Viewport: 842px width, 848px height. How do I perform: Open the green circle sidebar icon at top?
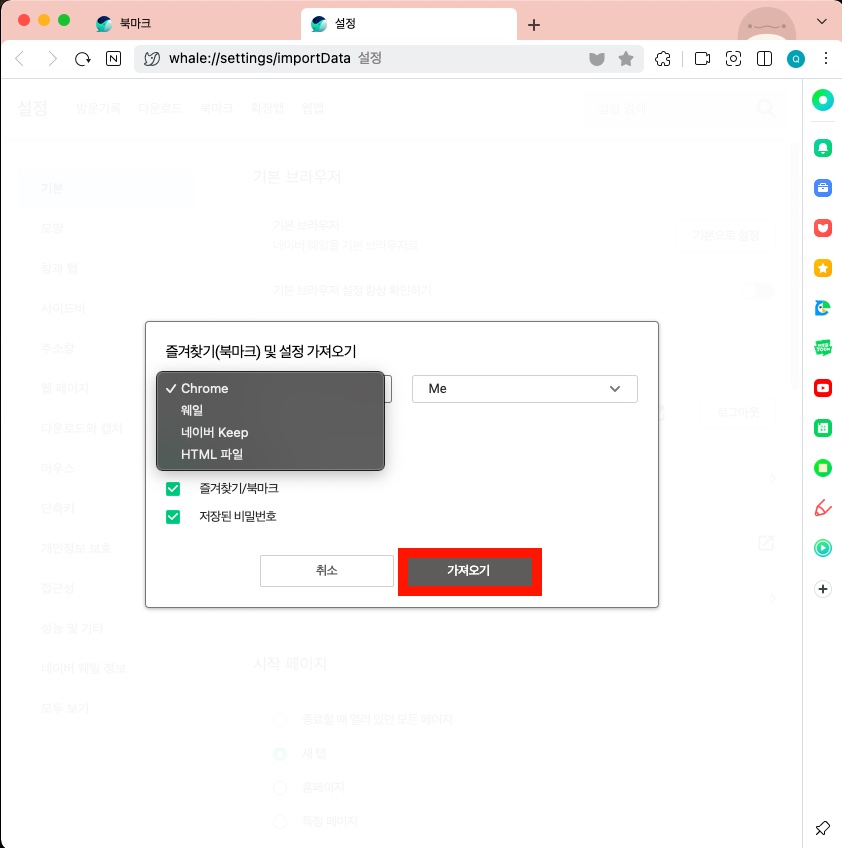823,100
